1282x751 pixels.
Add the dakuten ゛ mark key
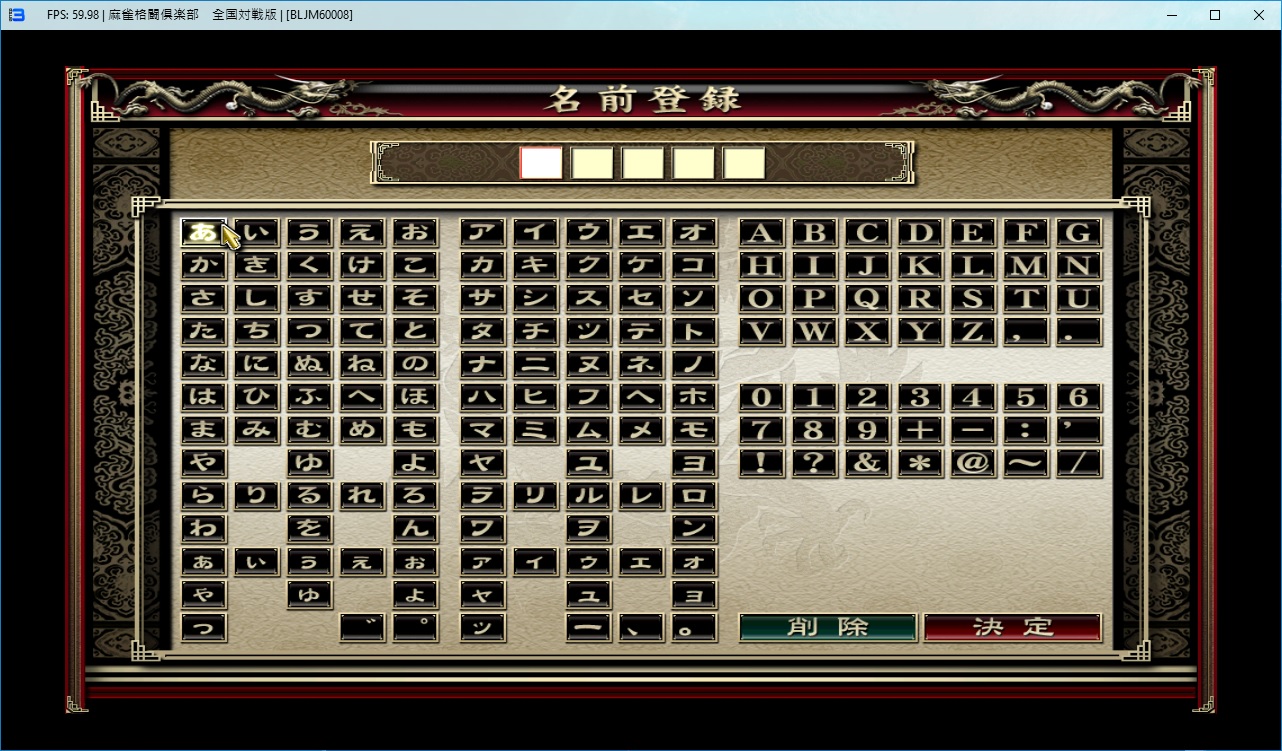pyautogui.click(x=362, y=627)
